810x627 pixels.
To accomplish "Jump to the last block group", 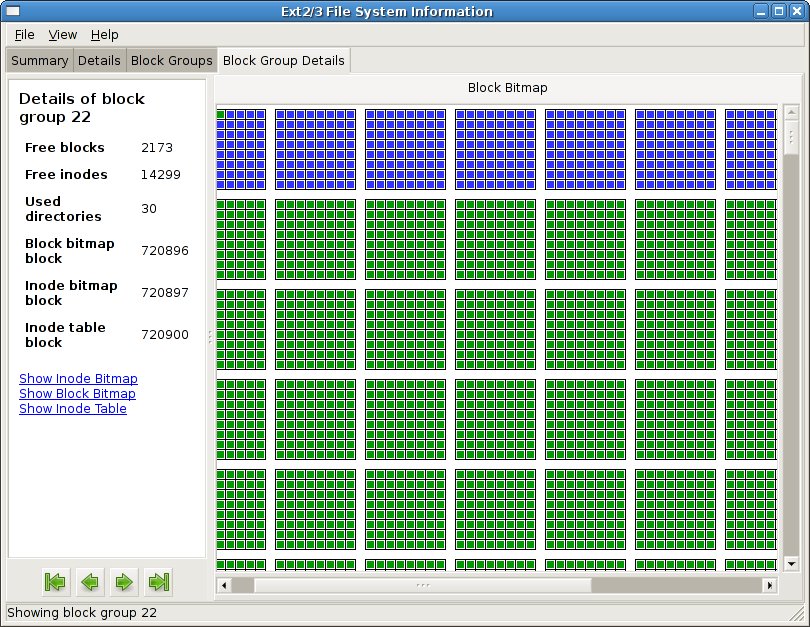I will [158, 581].
